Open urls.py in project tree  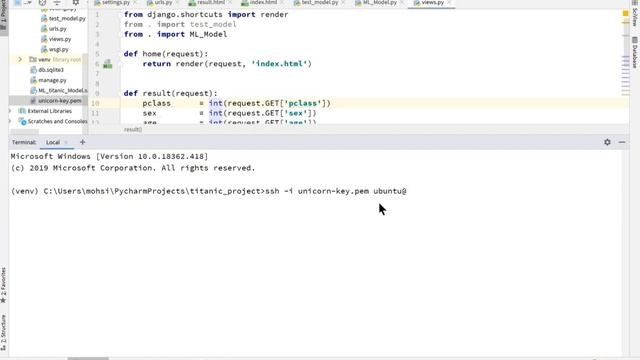[x=58, y=29]
